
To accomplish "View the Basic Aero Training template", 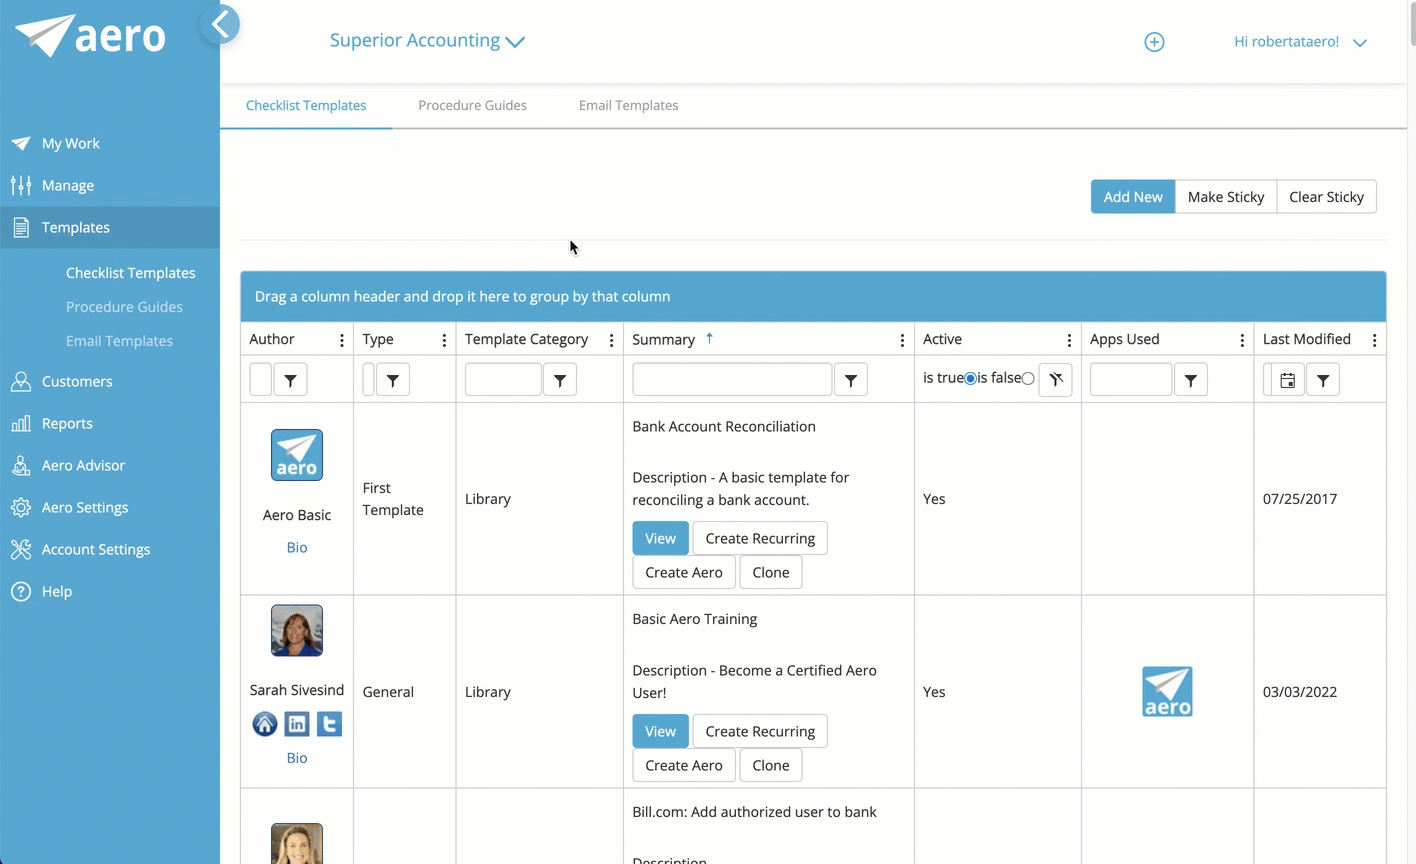I will coord(660,731).
